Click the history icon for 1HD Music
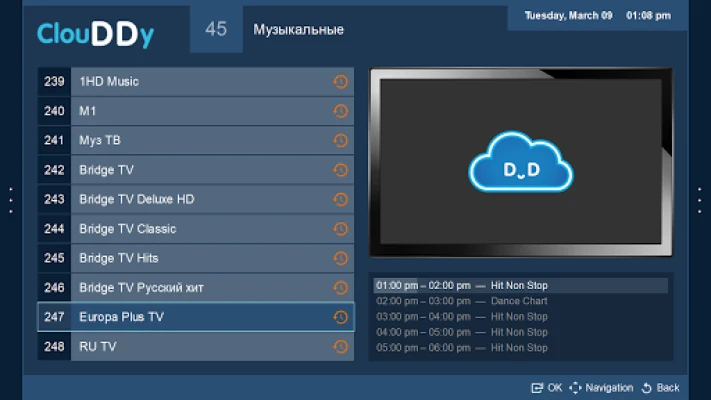Image resolution: width=711 pixels, height=400 pixels. 340,82
